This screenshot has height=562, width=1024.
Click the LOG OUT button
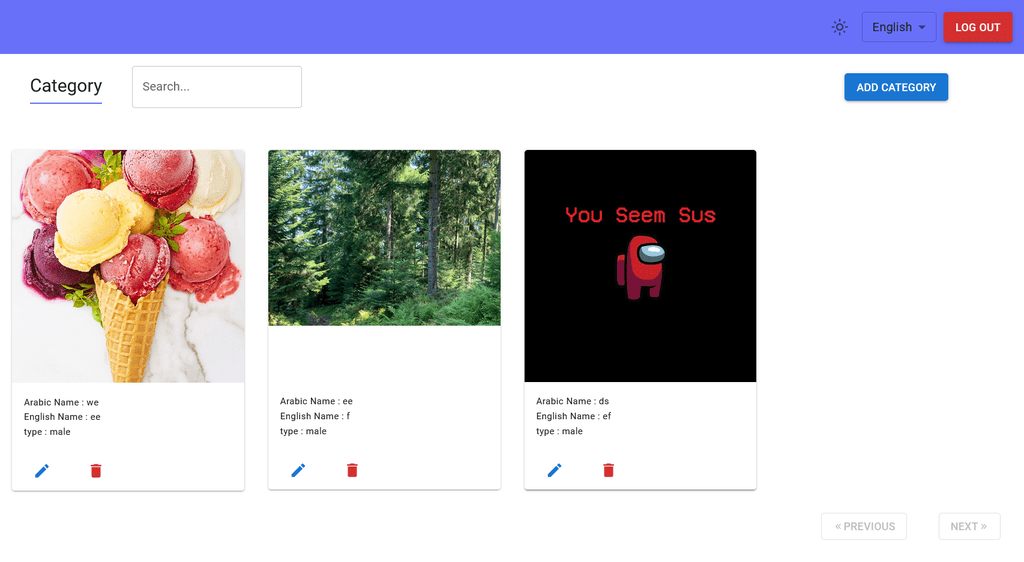pyautogui.click(x=978, y=27)
